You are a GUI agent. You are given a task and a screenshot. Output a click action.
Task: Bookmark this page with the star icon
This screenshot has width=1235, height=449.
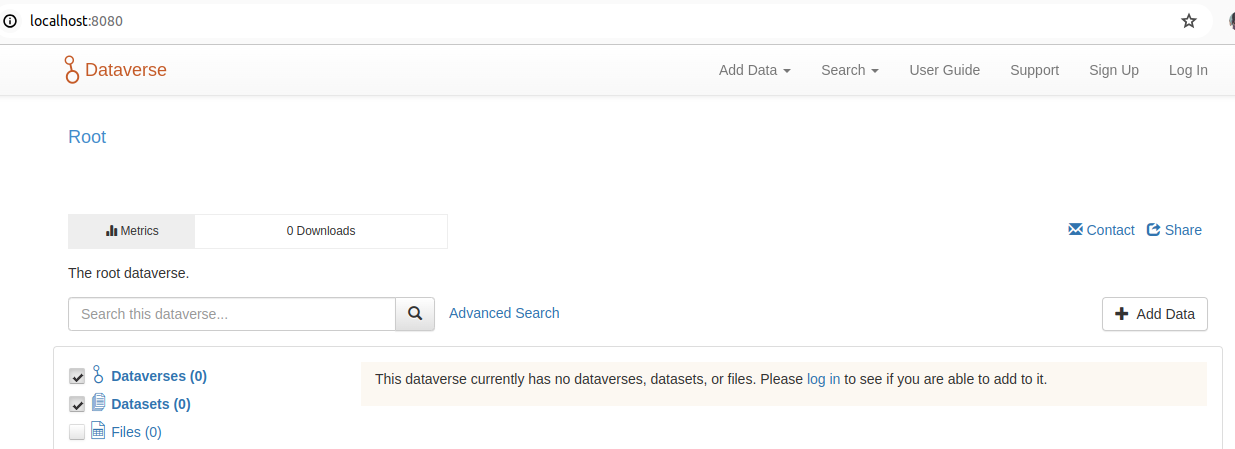point(1189,21)
